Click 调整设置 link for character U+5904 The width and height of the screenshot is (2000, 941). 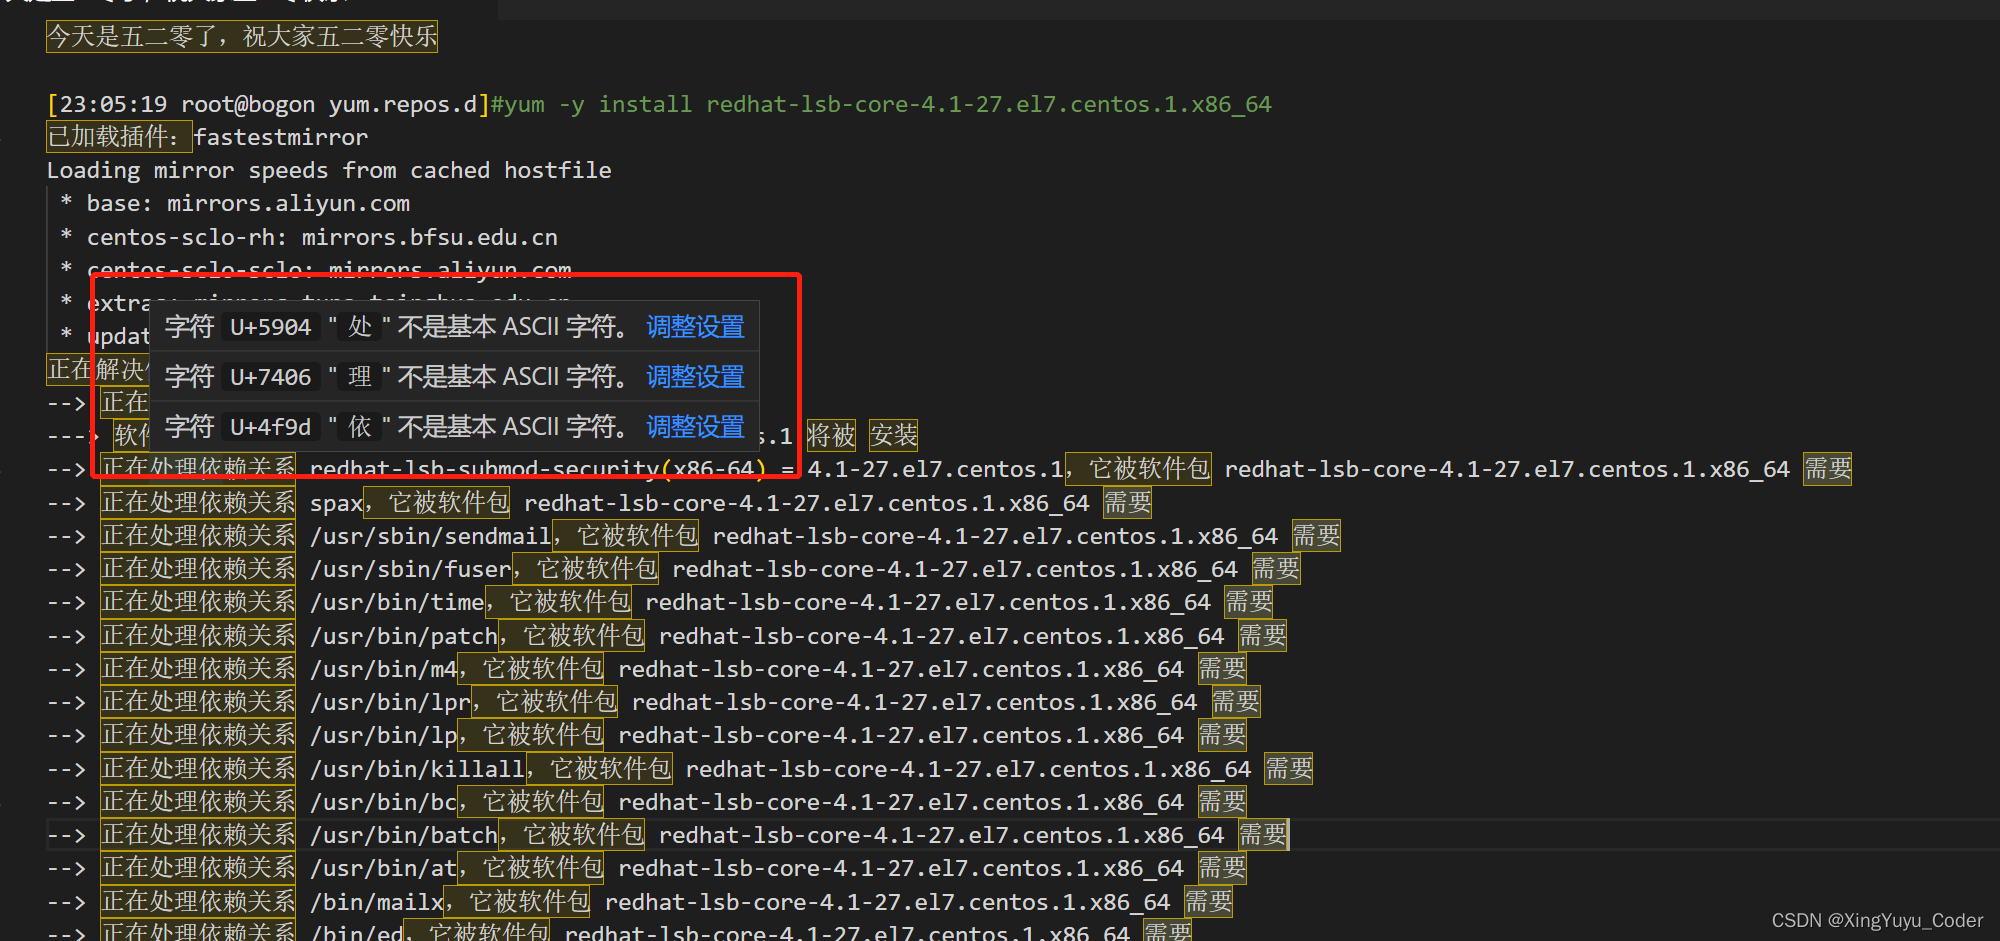695,327
